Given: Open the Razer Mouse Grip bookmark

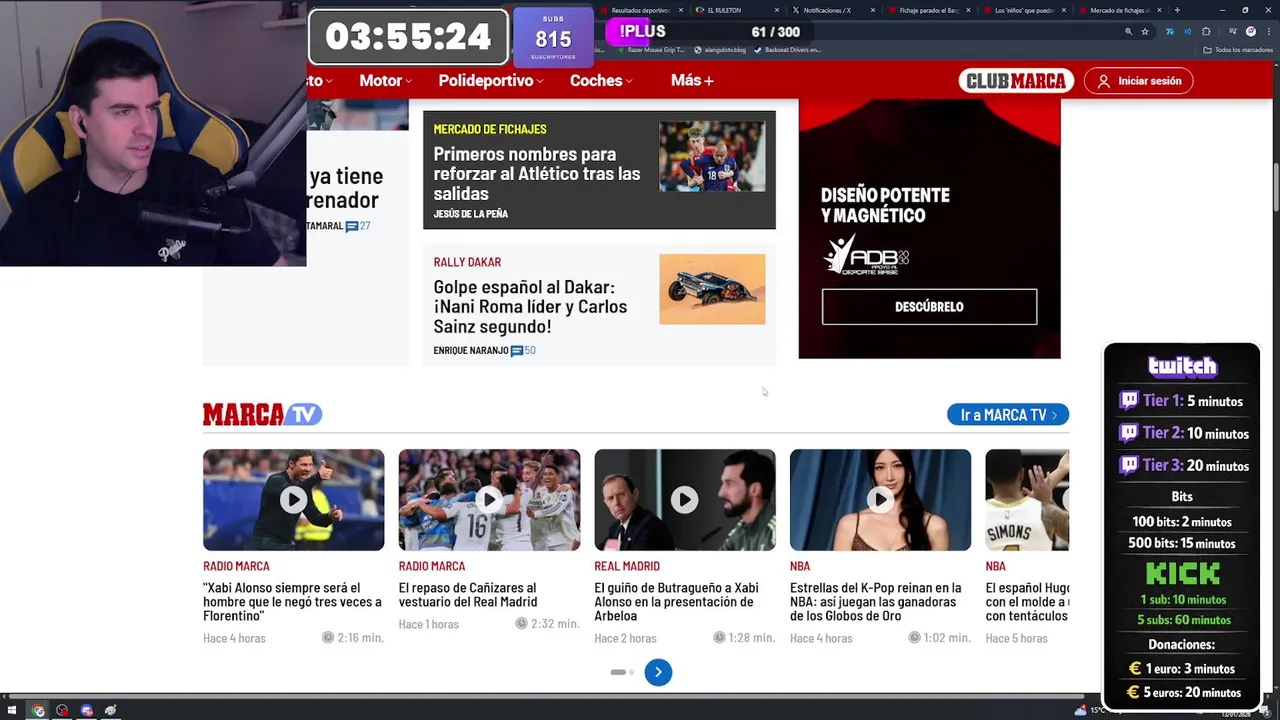Looking at the screenshot, I should click(x=650, y=50).
